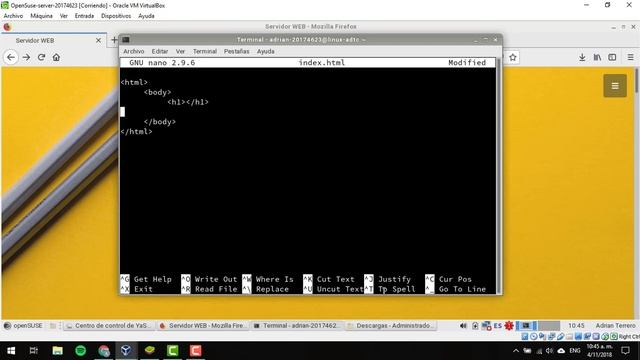This screenshot has width=640, height=360.
Task: Open VirtualBox Archivo menu
Action: pyautogui.click(x=13, y=16)
